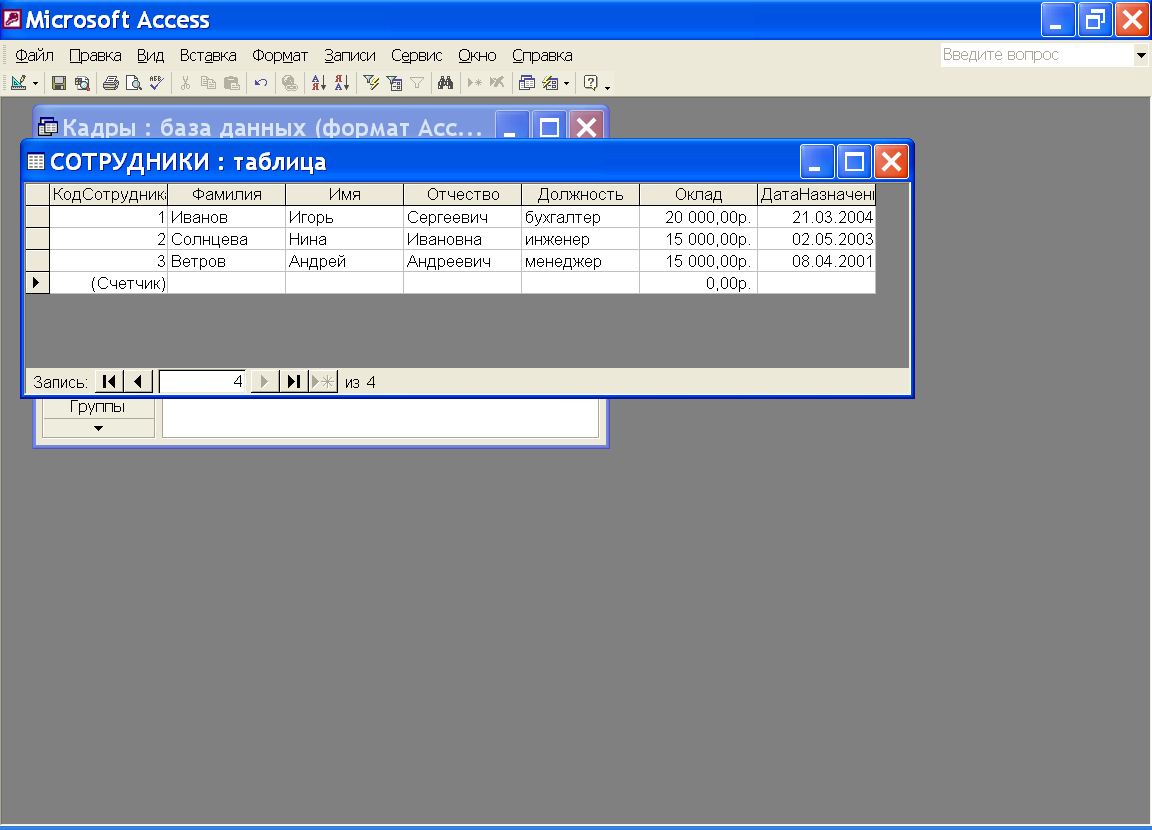1152x830 pixels.
Task: Open Filter by Form icon
Action: (395, 83)
